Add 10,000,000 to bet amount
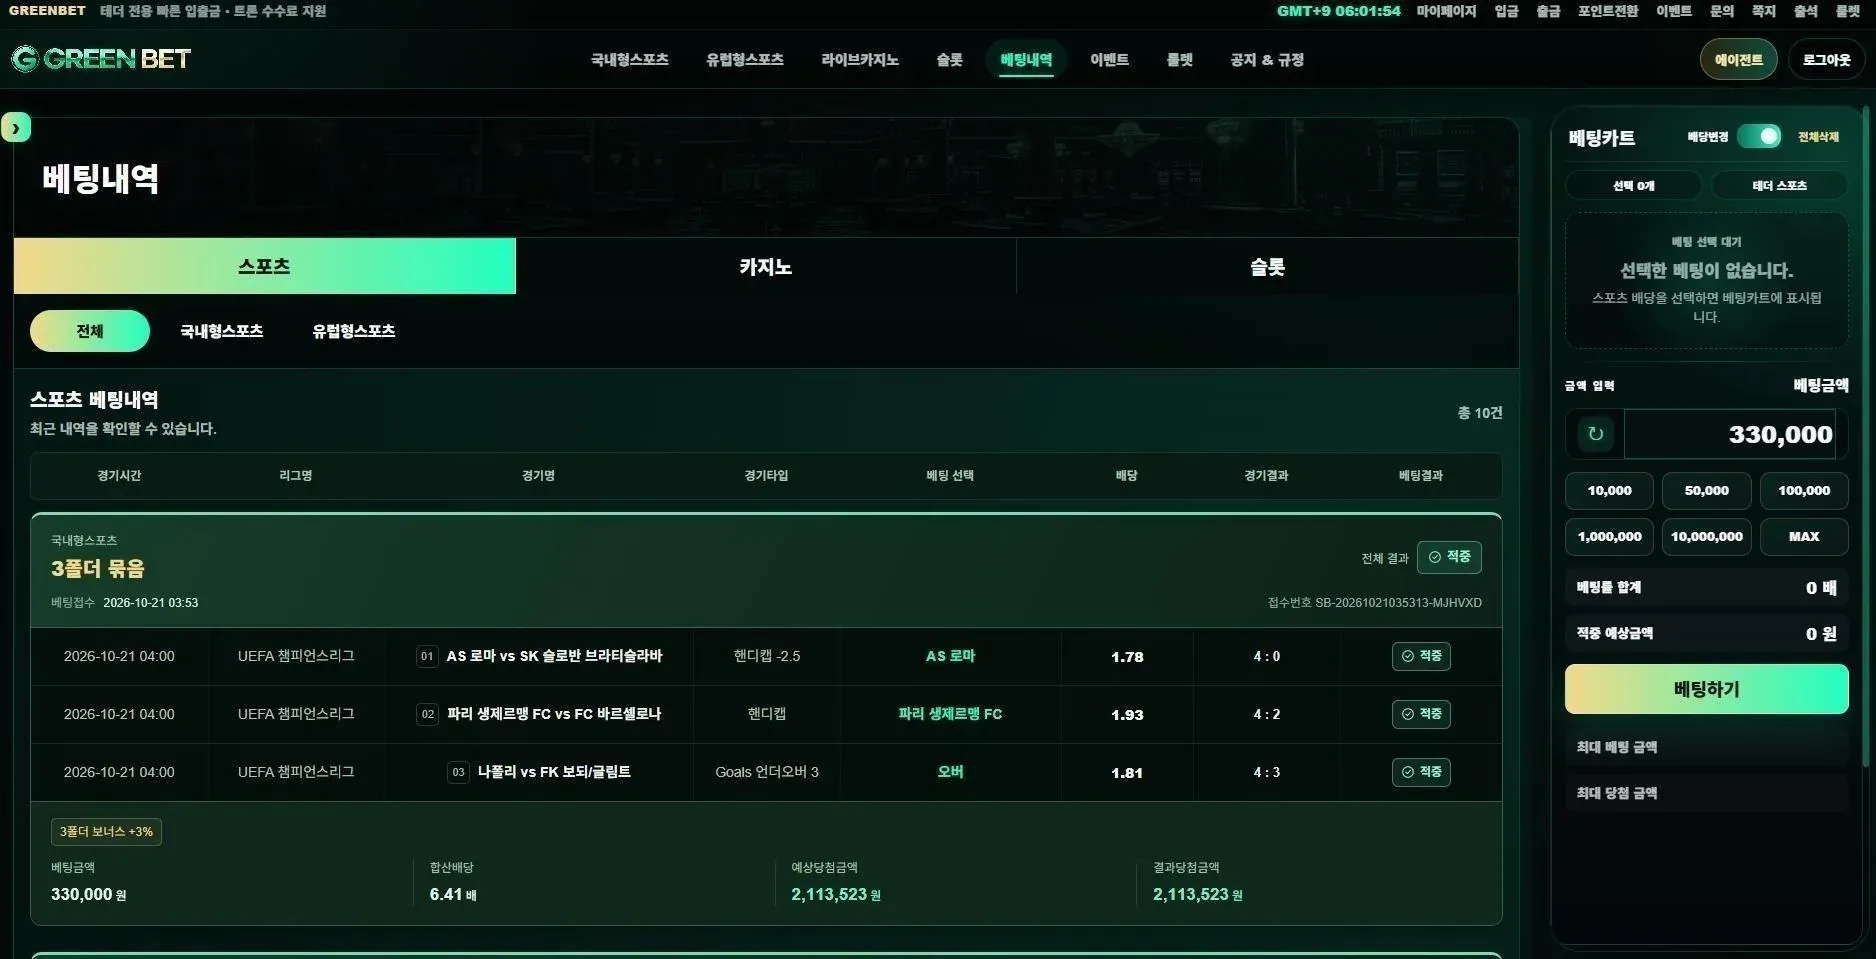1876x959 pixels. click(1706, 537)
